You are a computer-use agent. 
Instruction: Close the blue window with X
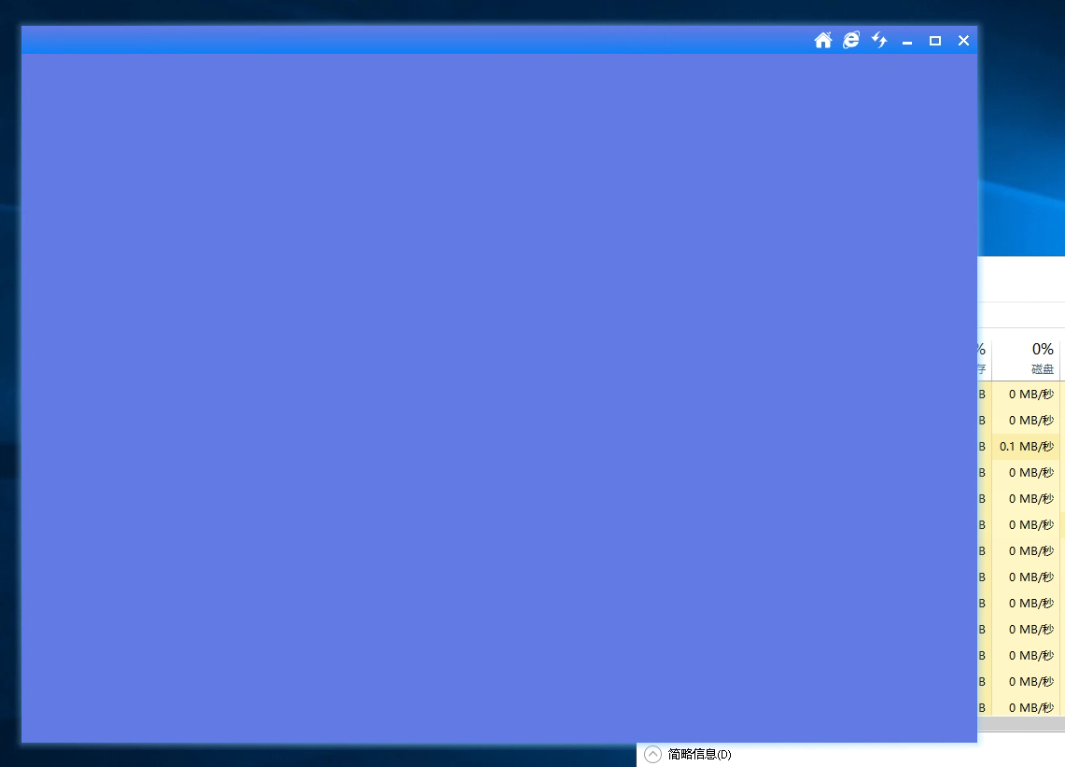(963, 41)
